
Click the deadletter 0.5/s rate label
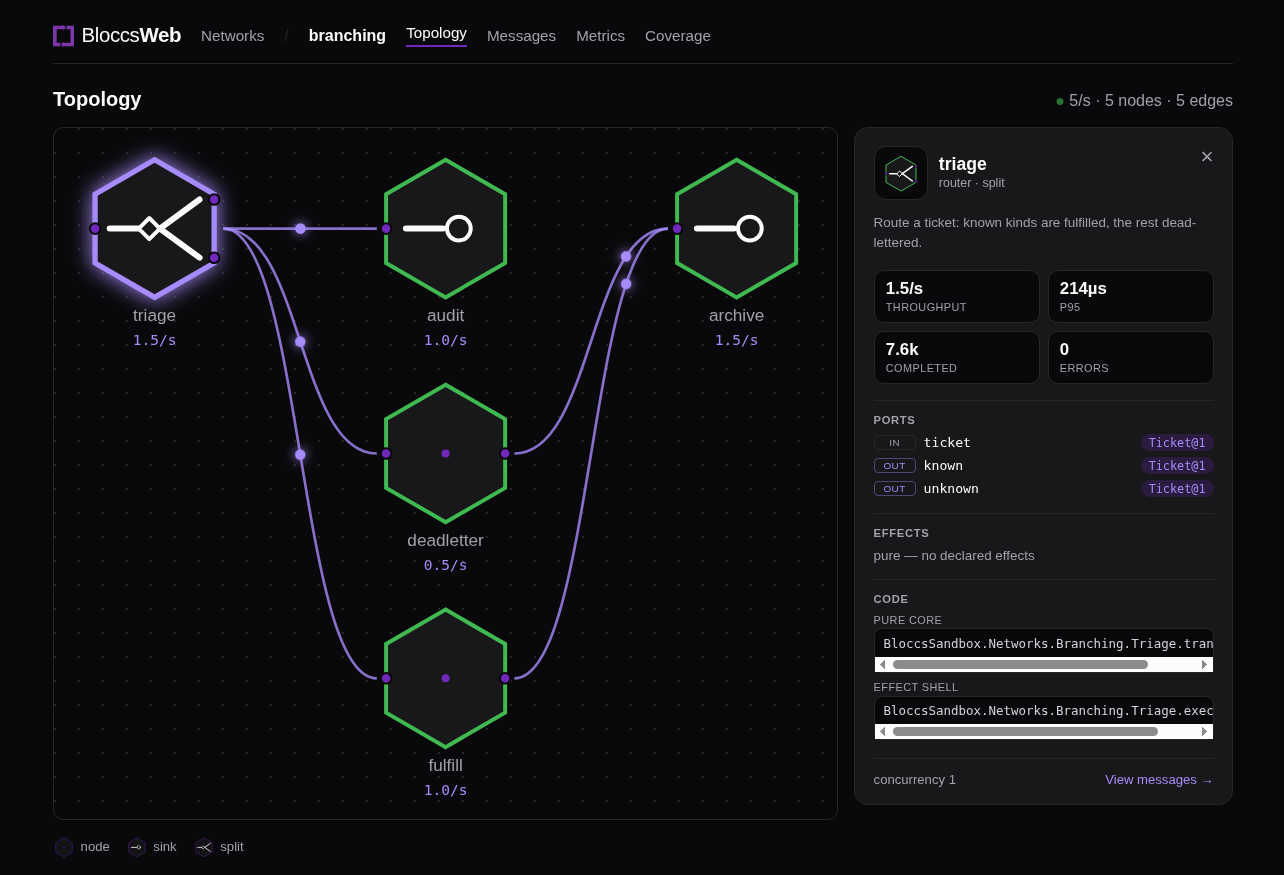[x=446, y=565]
